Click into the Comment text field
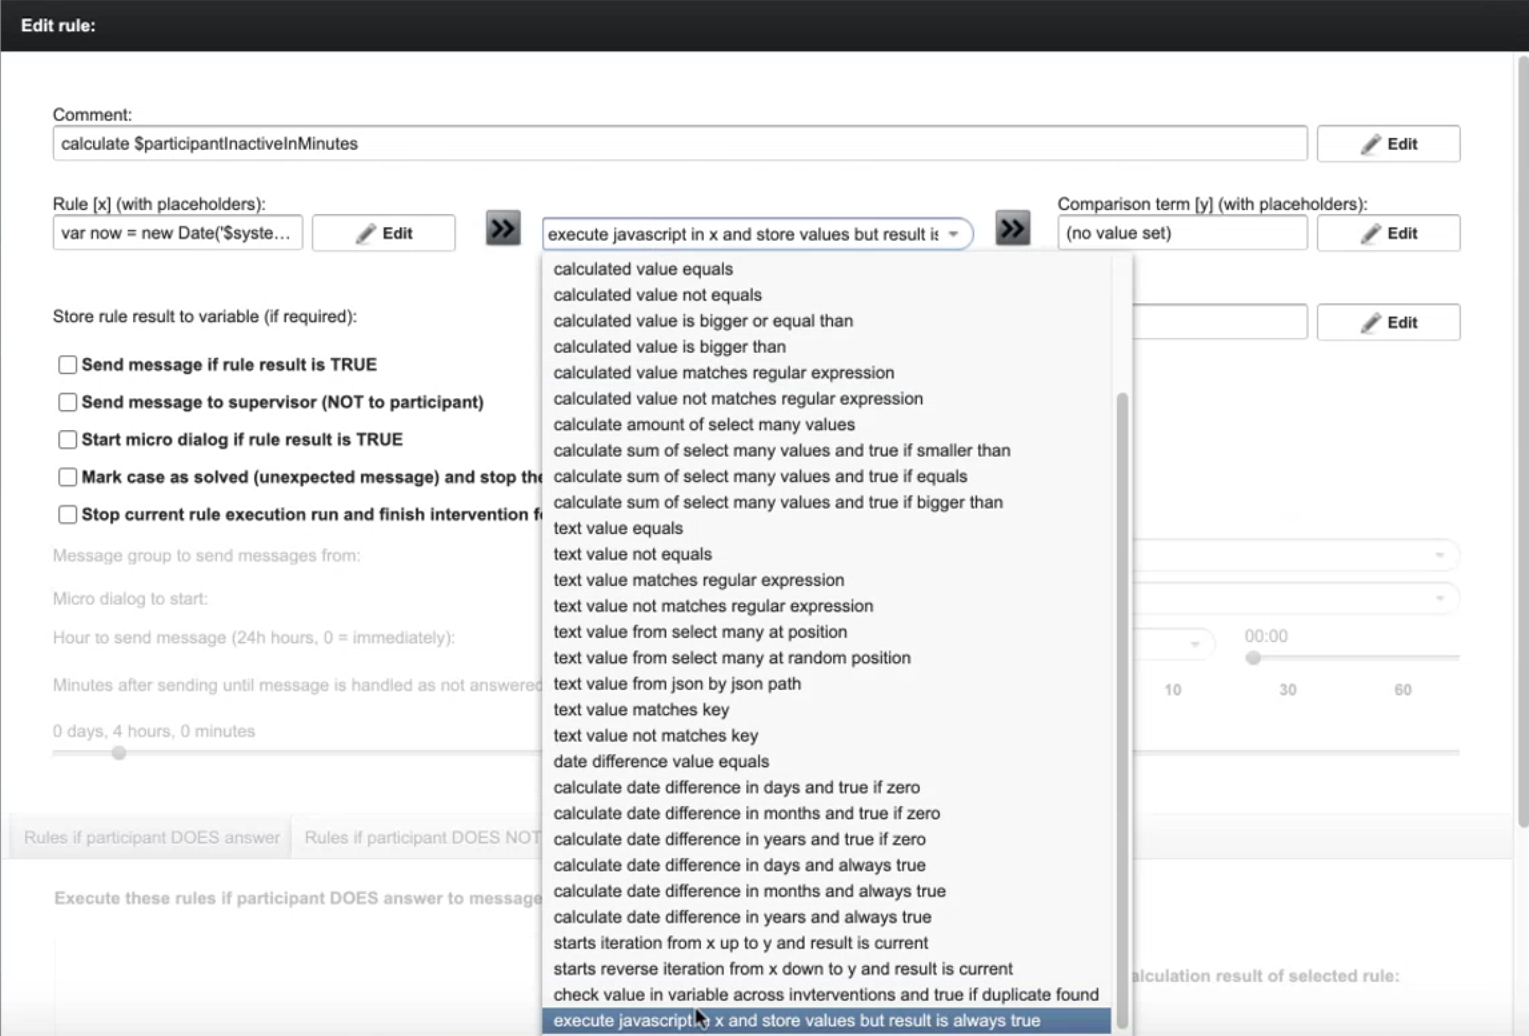 click(x=679, y=144)
